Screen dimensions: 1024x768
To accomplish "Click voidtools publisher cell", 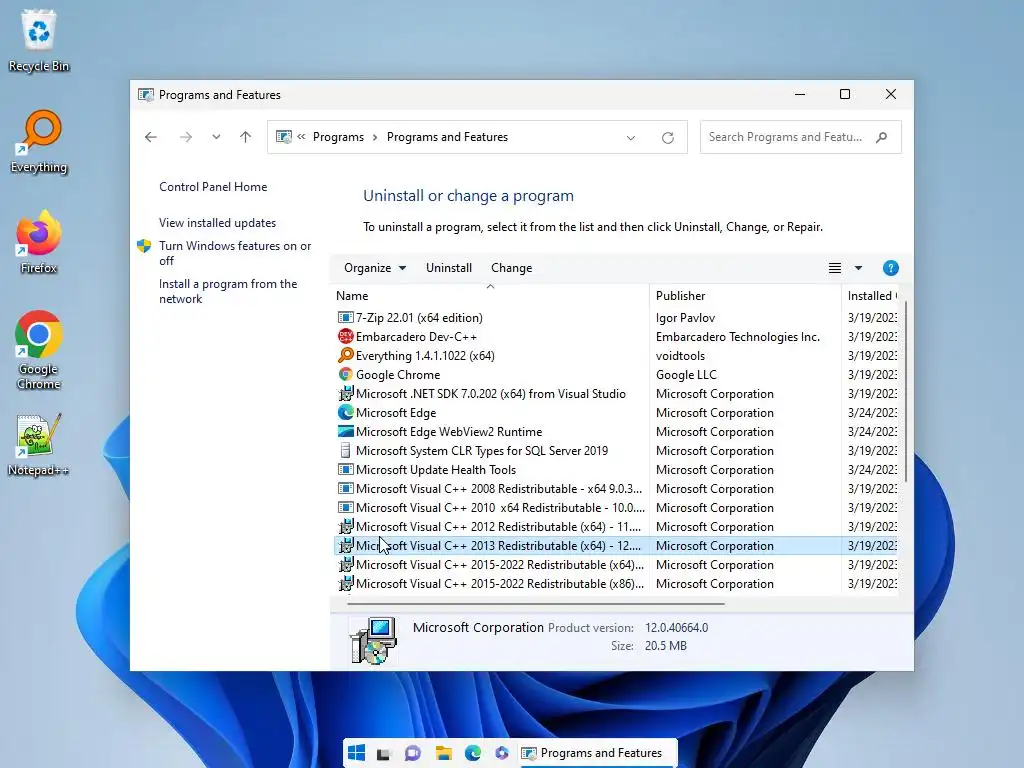I will pyautogui.click(x=680, y=355).
